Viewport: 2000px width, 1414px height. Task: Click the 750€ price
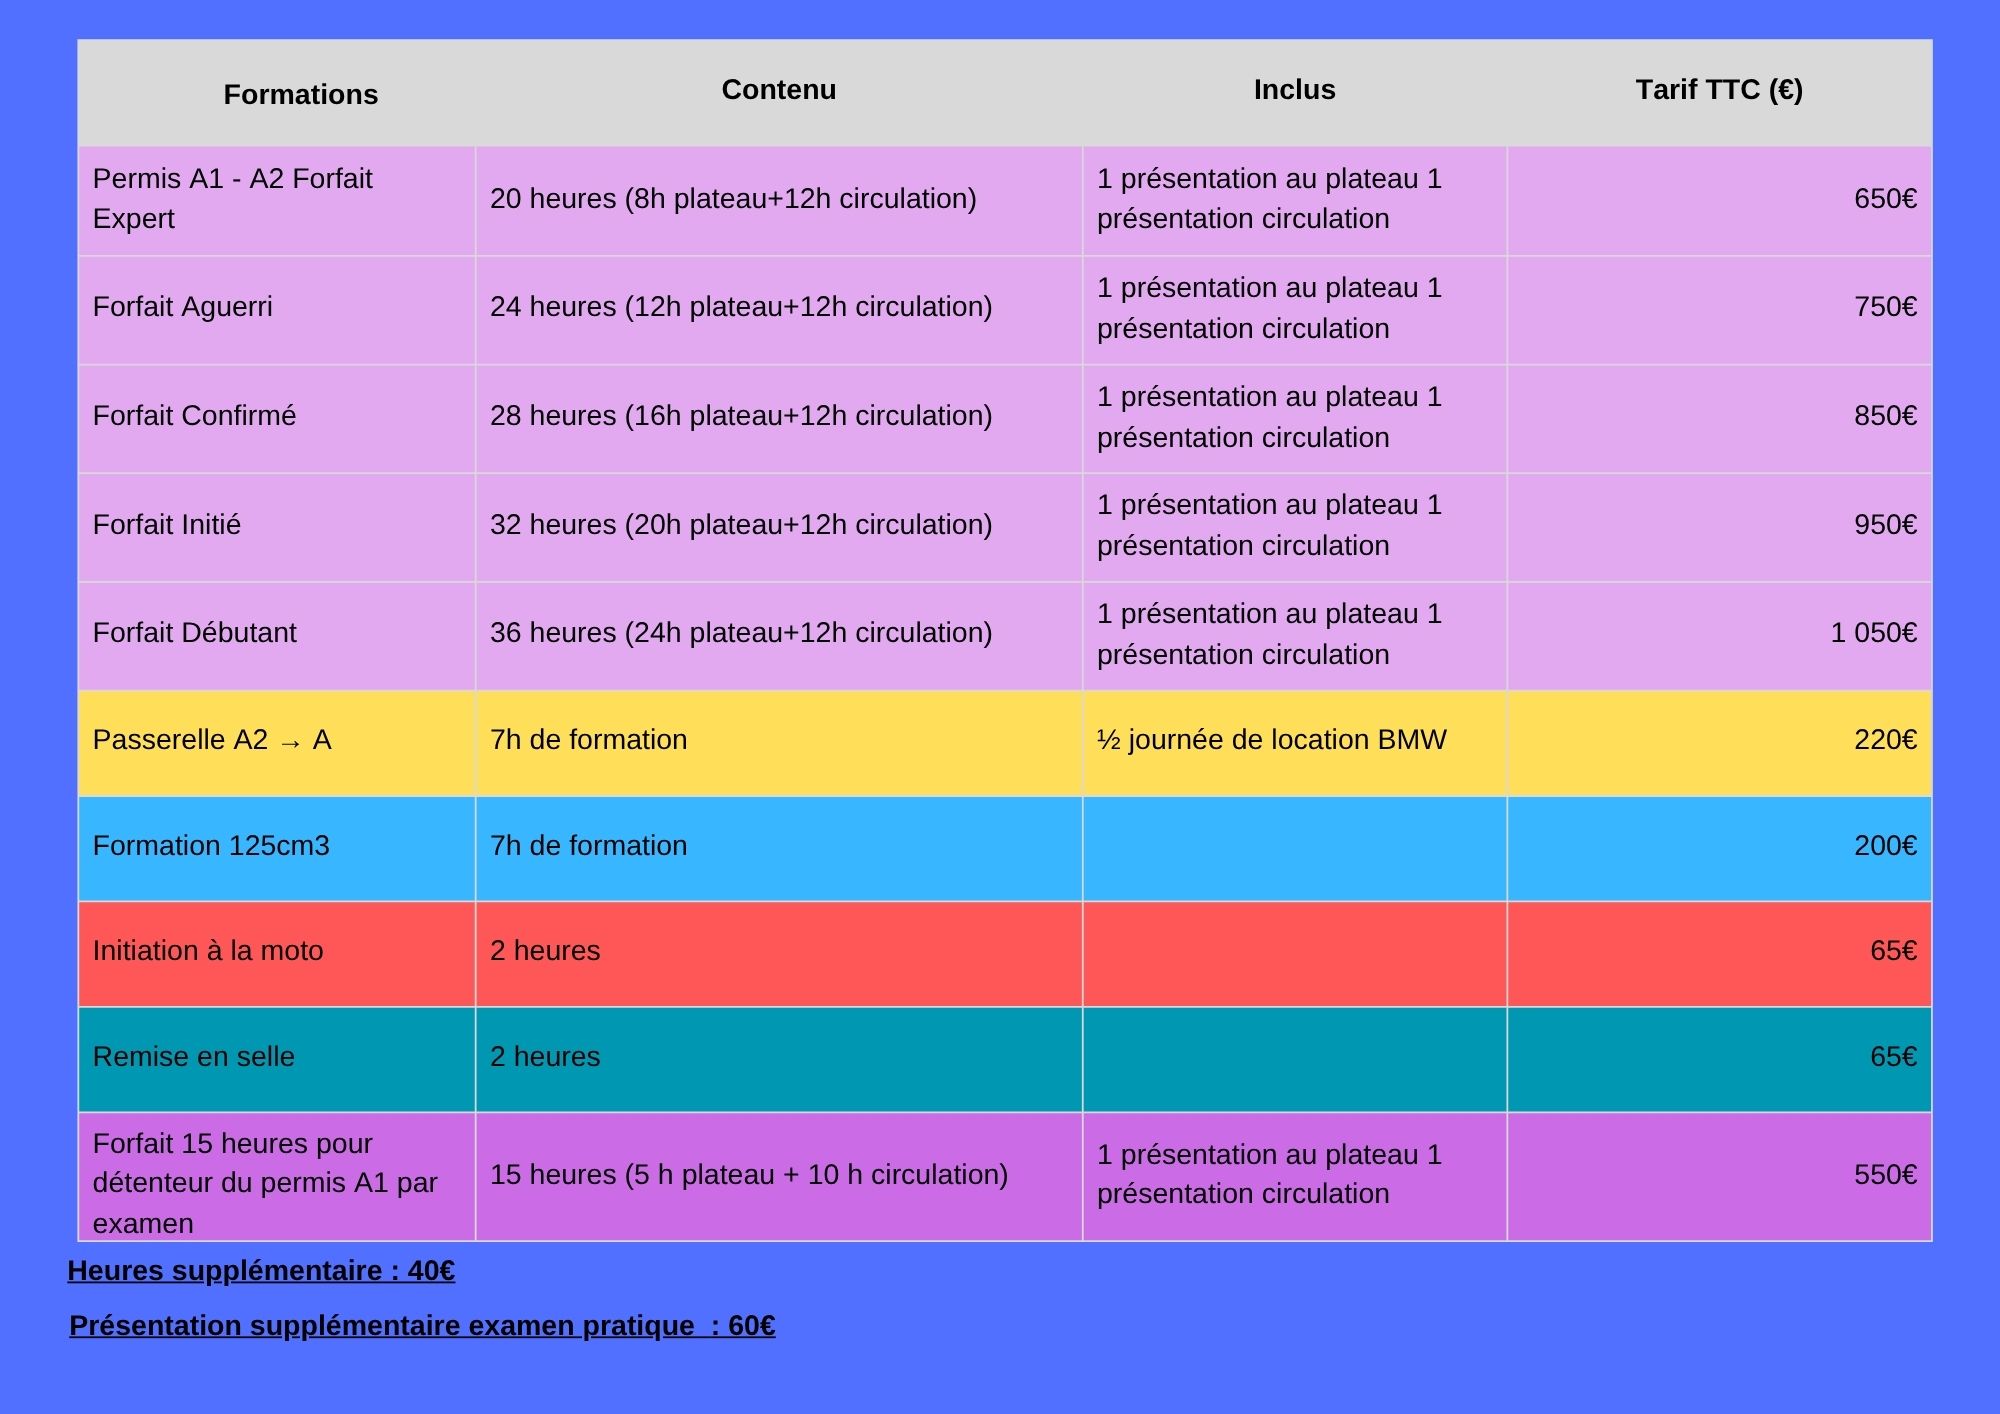tap(1885, 307)
